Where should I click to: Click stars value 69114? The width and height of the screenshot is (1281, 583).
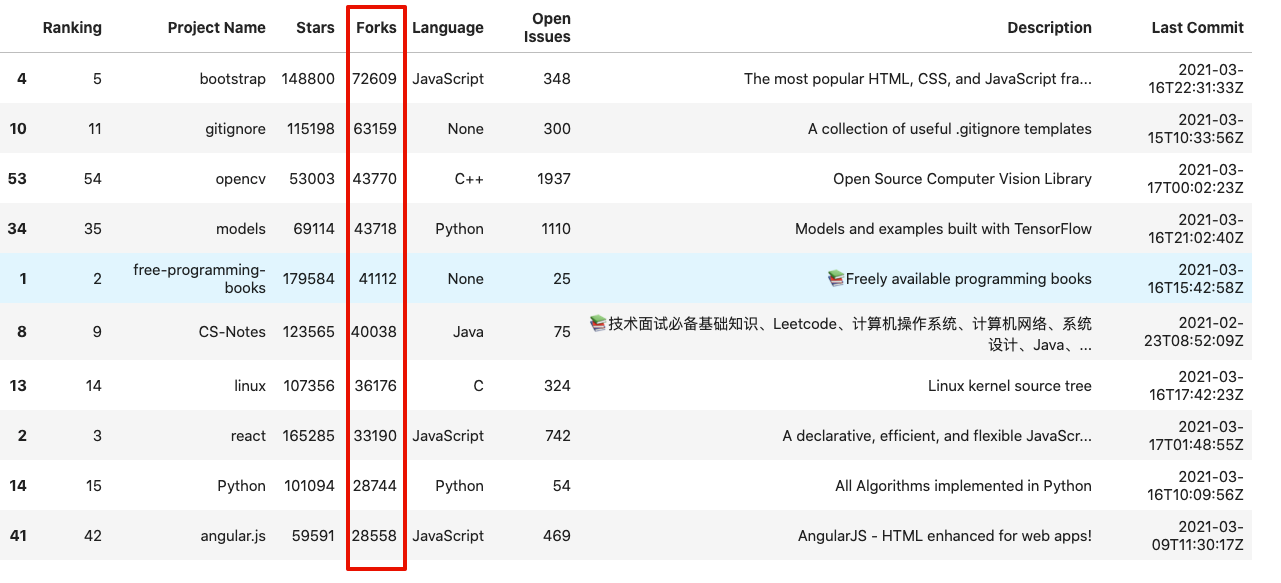tap(313, 229)
